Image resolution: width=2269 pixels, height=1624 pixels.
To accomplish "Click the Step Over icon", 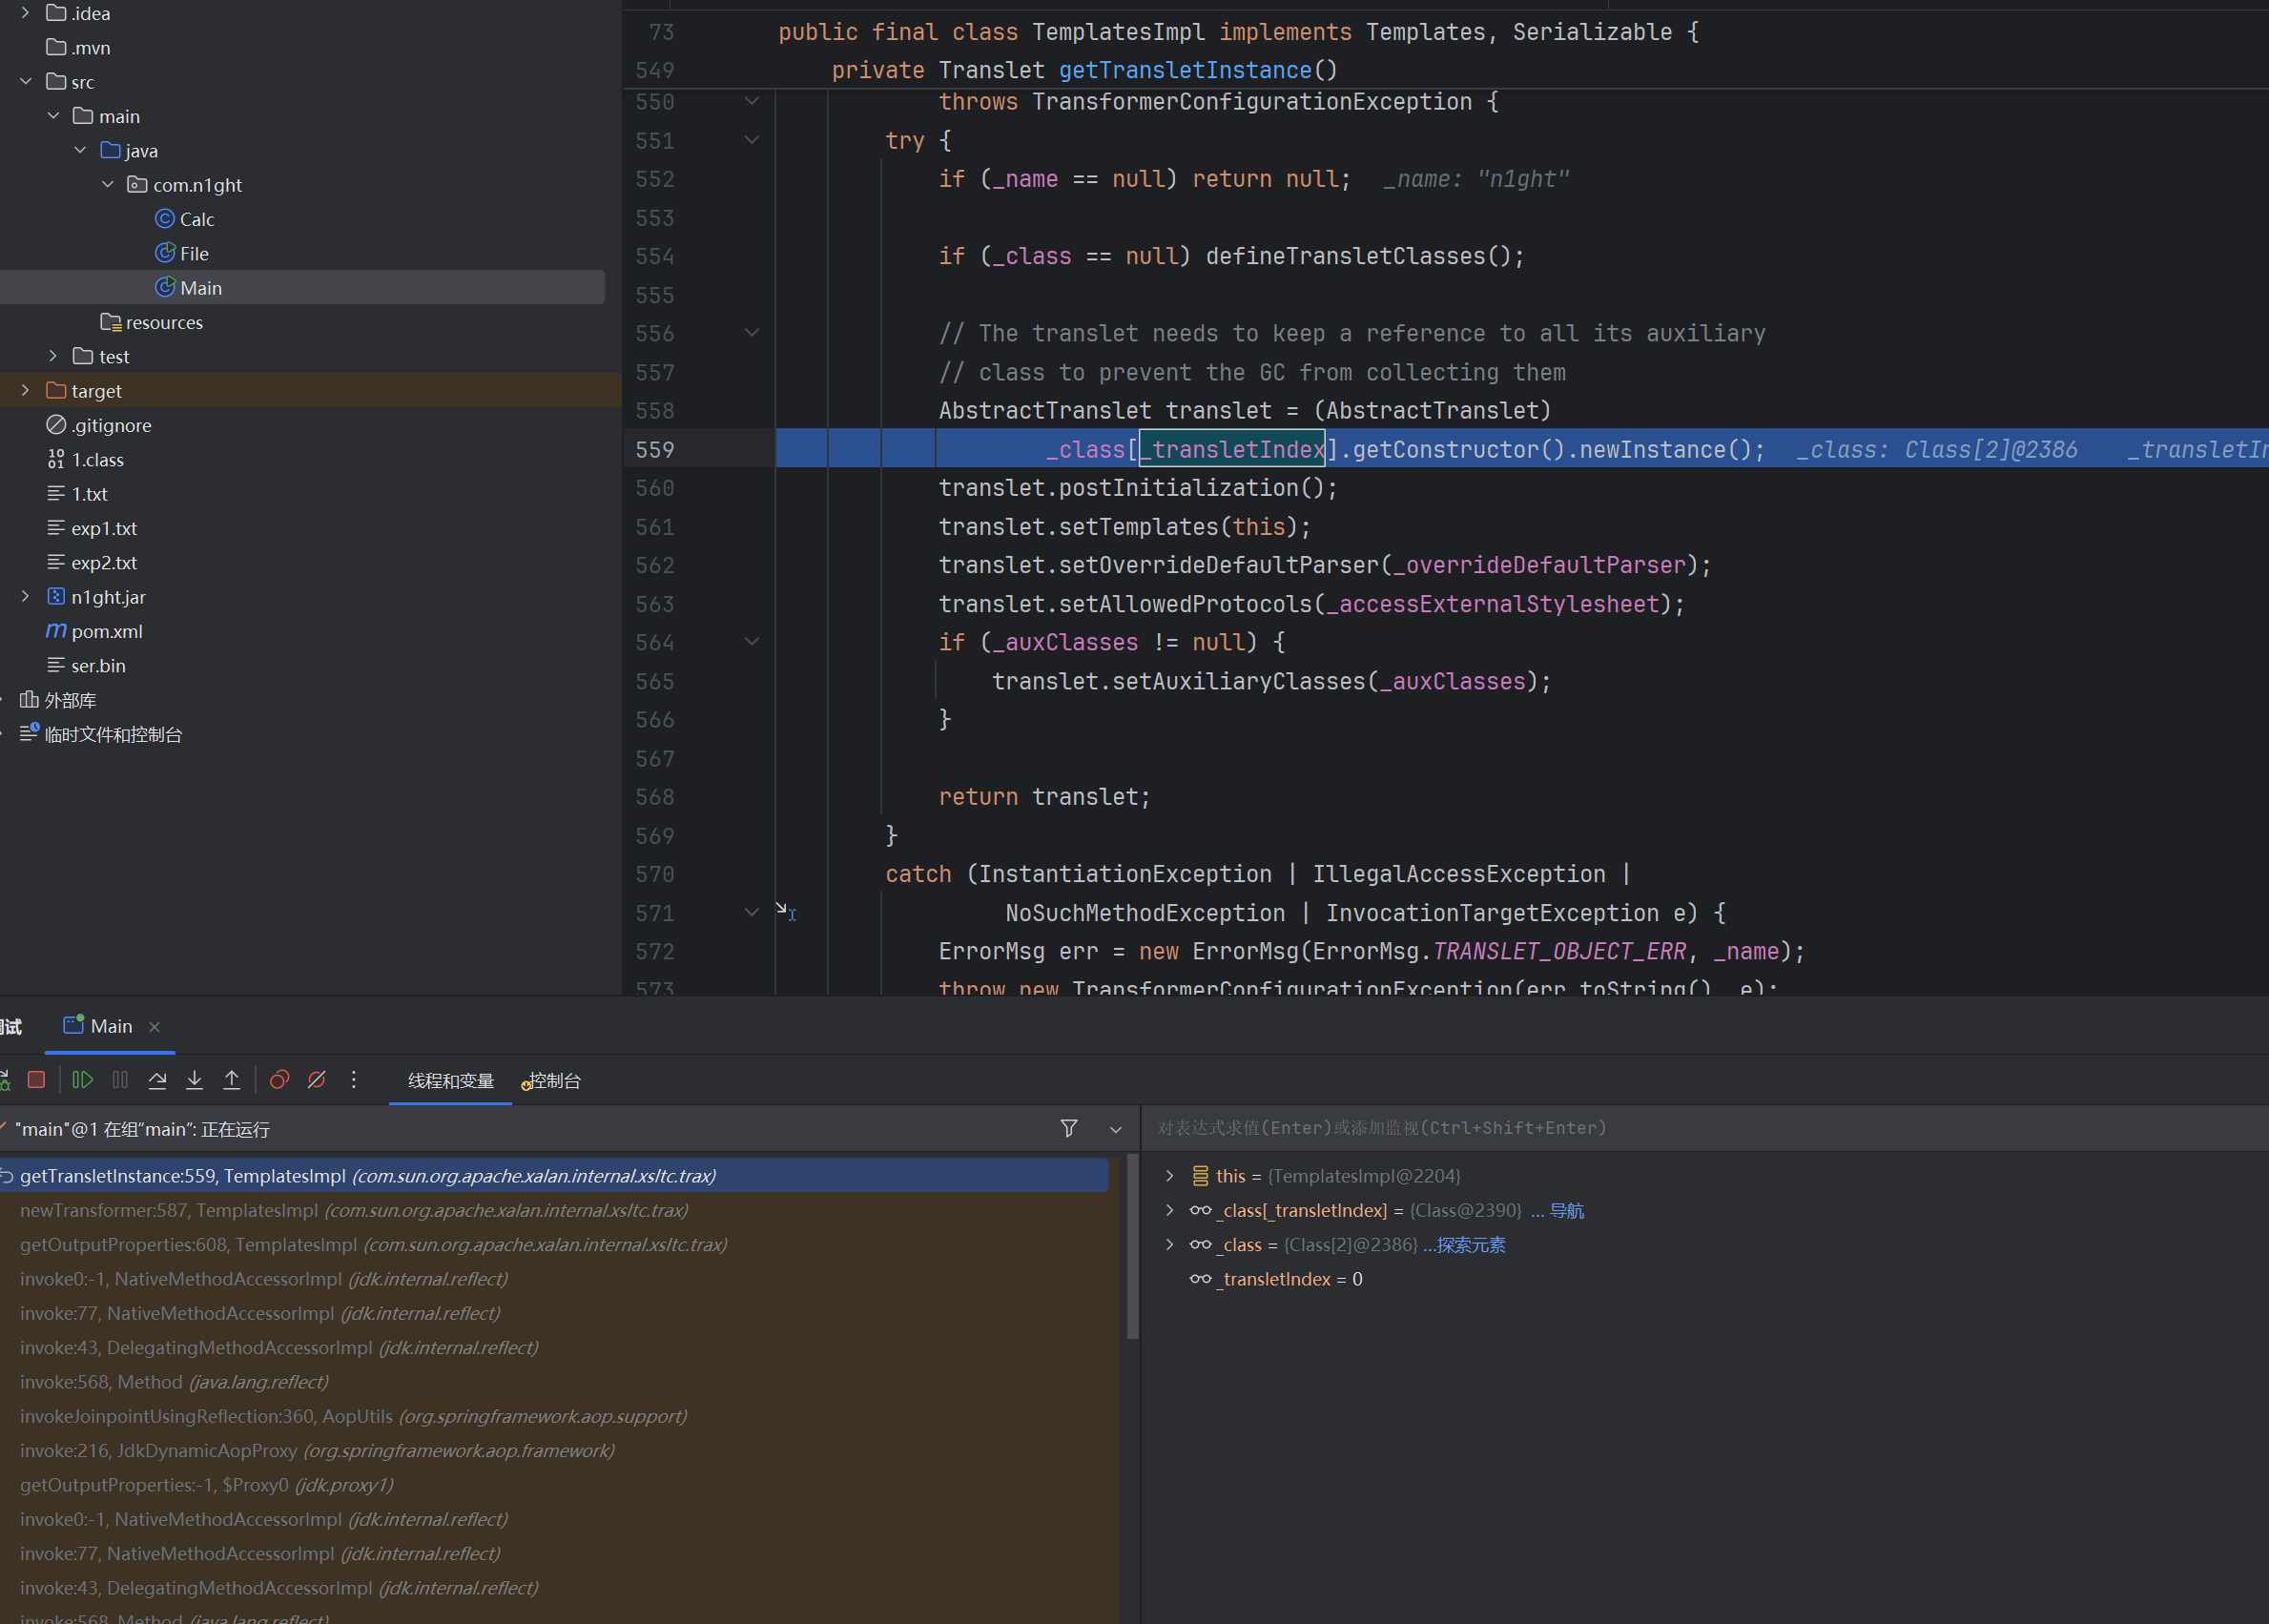I will [157, 1080].
